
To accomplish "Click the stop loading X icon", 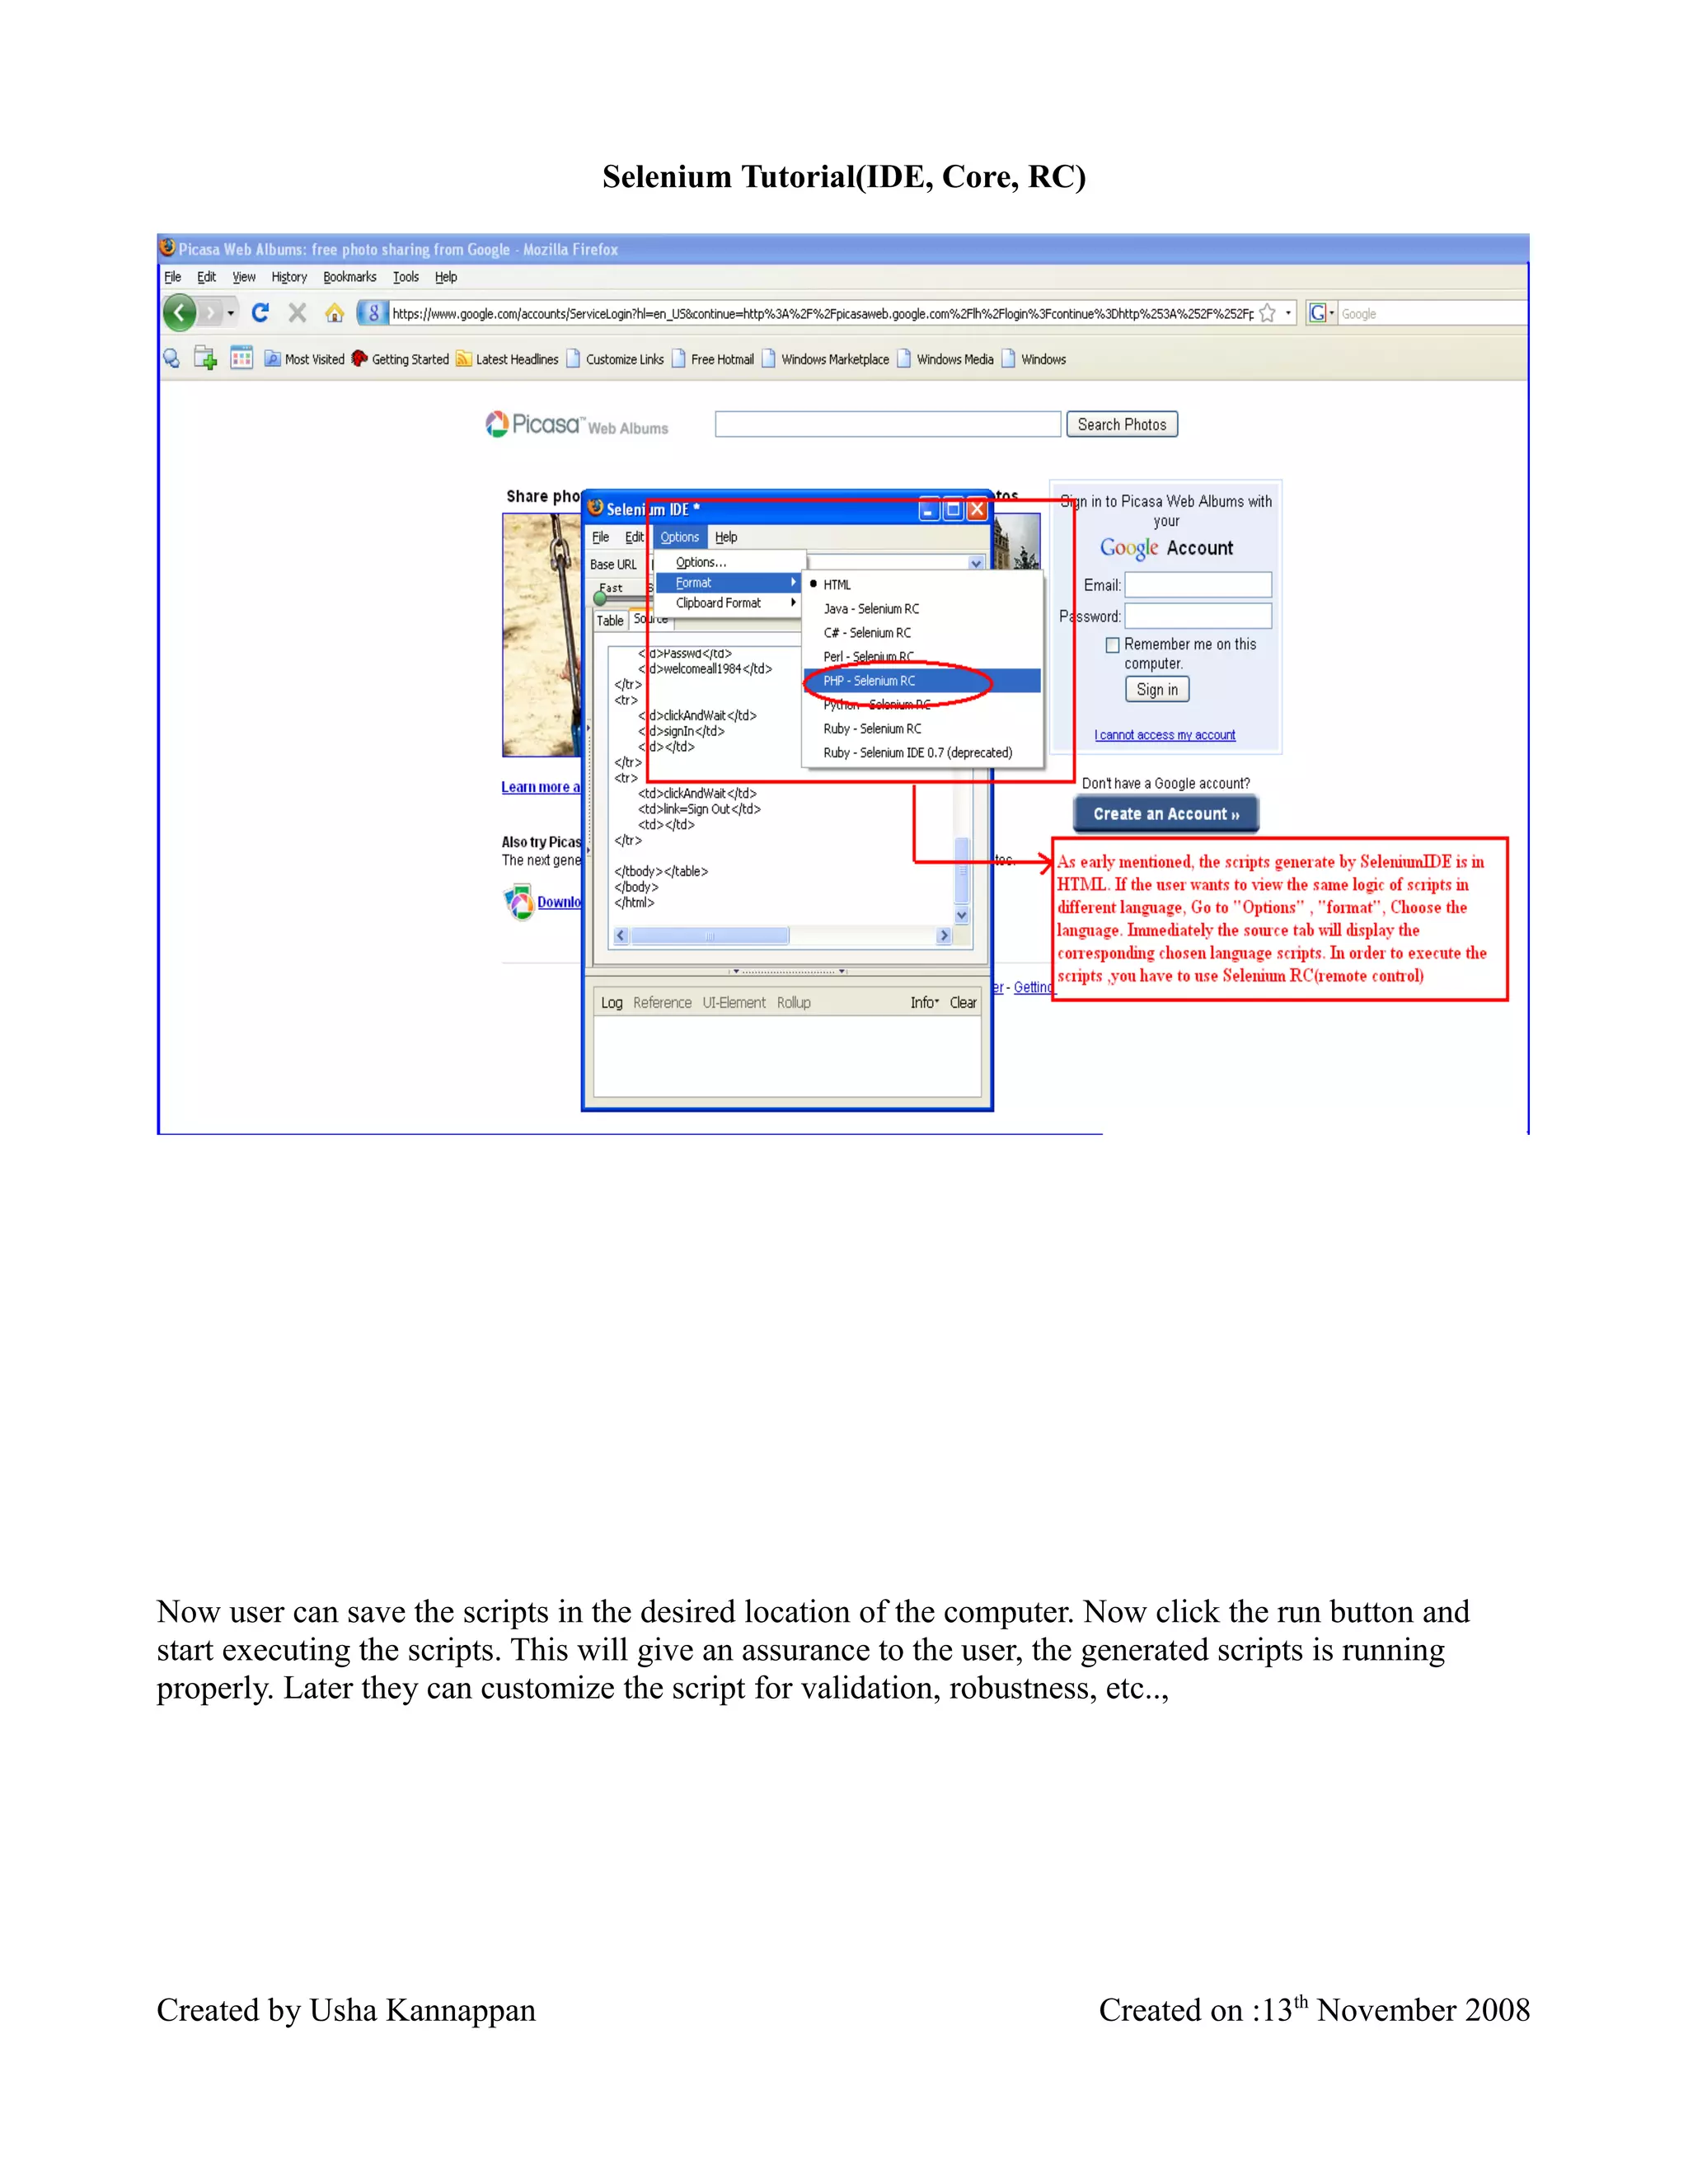I will point(297,313).
